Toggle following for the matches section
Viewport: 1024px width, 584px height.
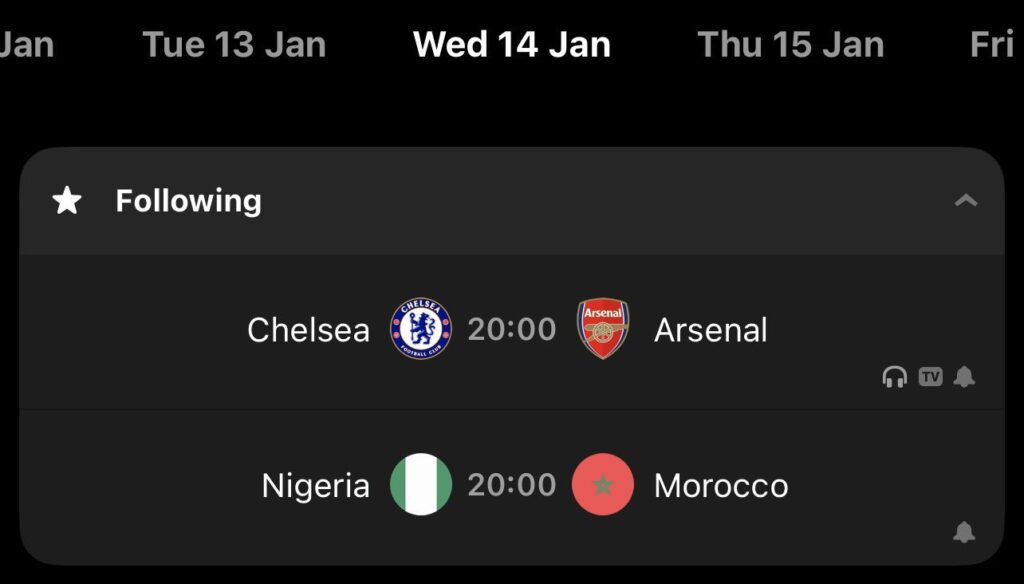pyautogui.click(x=66, y=200)
